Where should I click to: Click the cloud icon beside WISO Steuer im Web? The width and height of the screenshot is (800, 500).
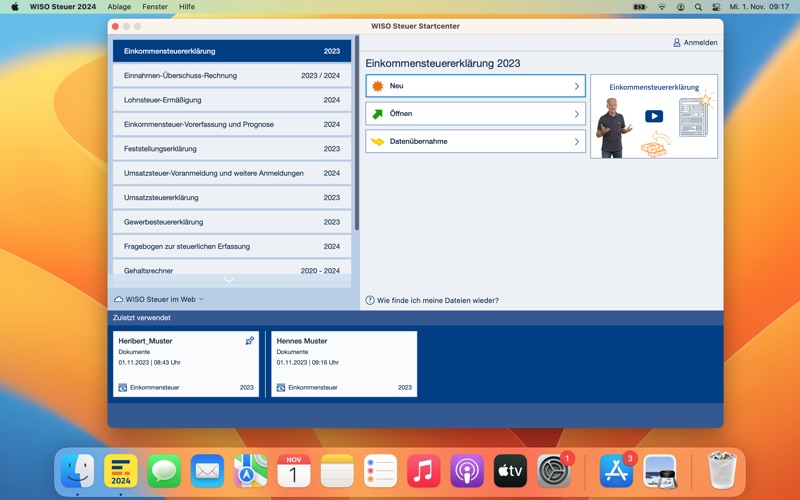tap(118, 299)
